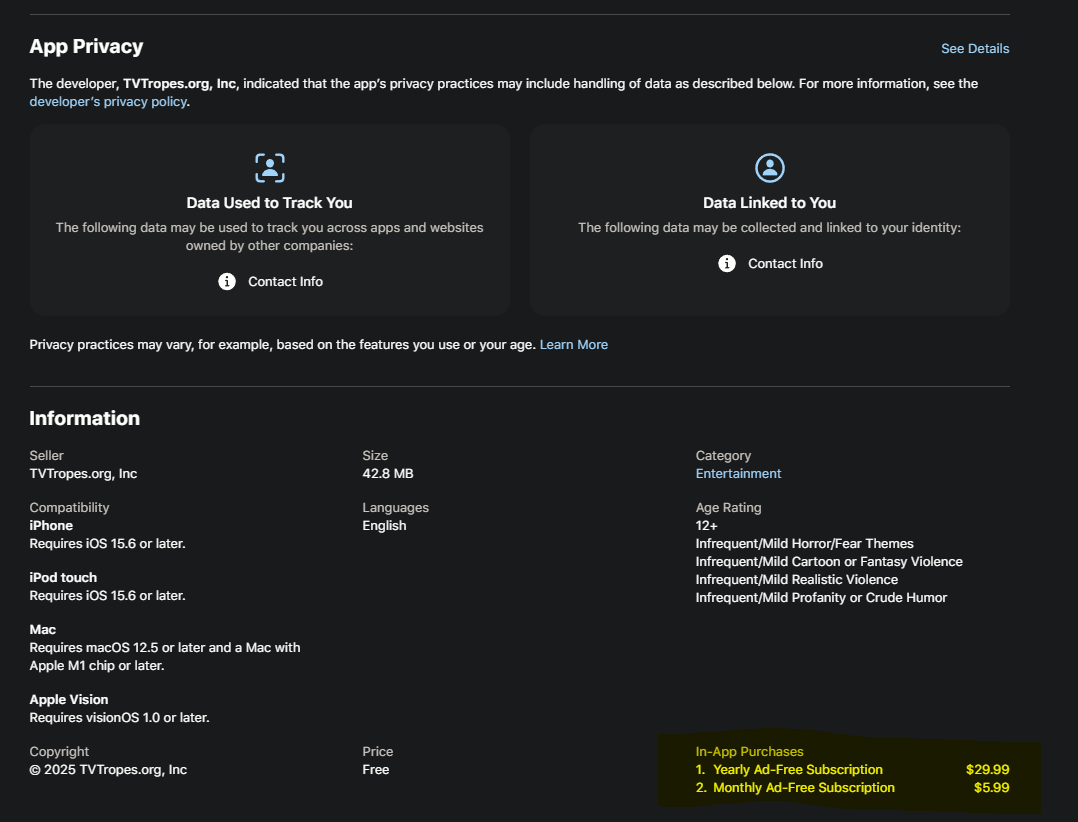The image size is (1078, 822).
Task: Select the $29.99 yearly price
Action: (x=987, y=770)
